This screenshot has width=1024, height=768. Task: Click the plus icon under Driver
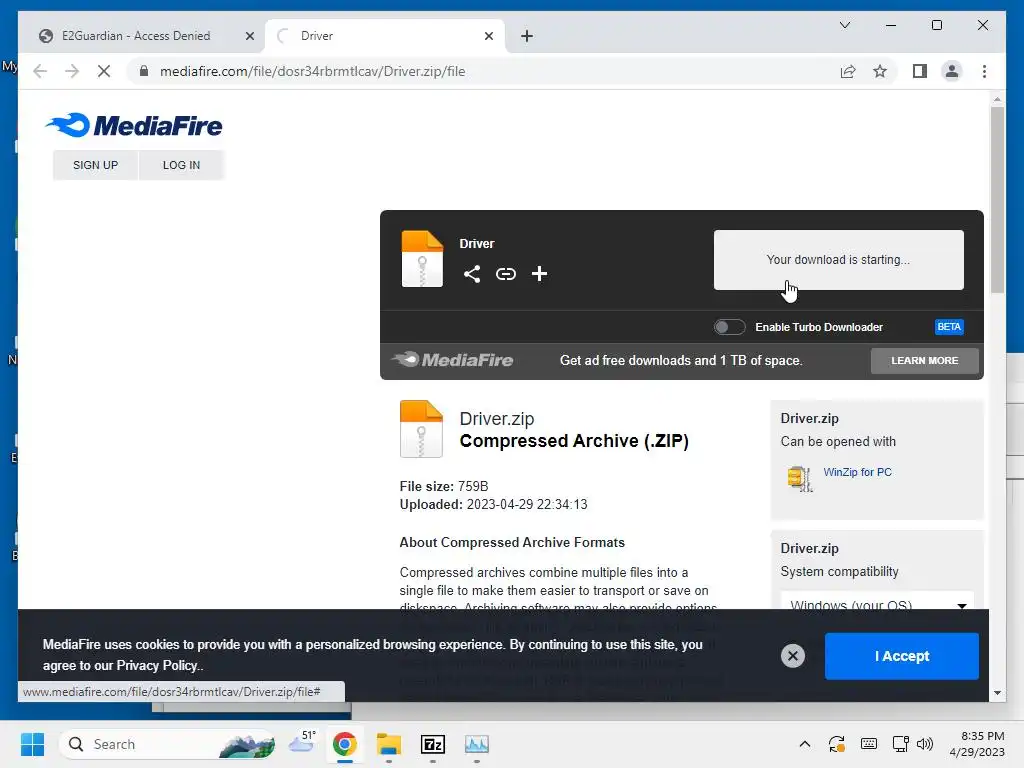539,274
